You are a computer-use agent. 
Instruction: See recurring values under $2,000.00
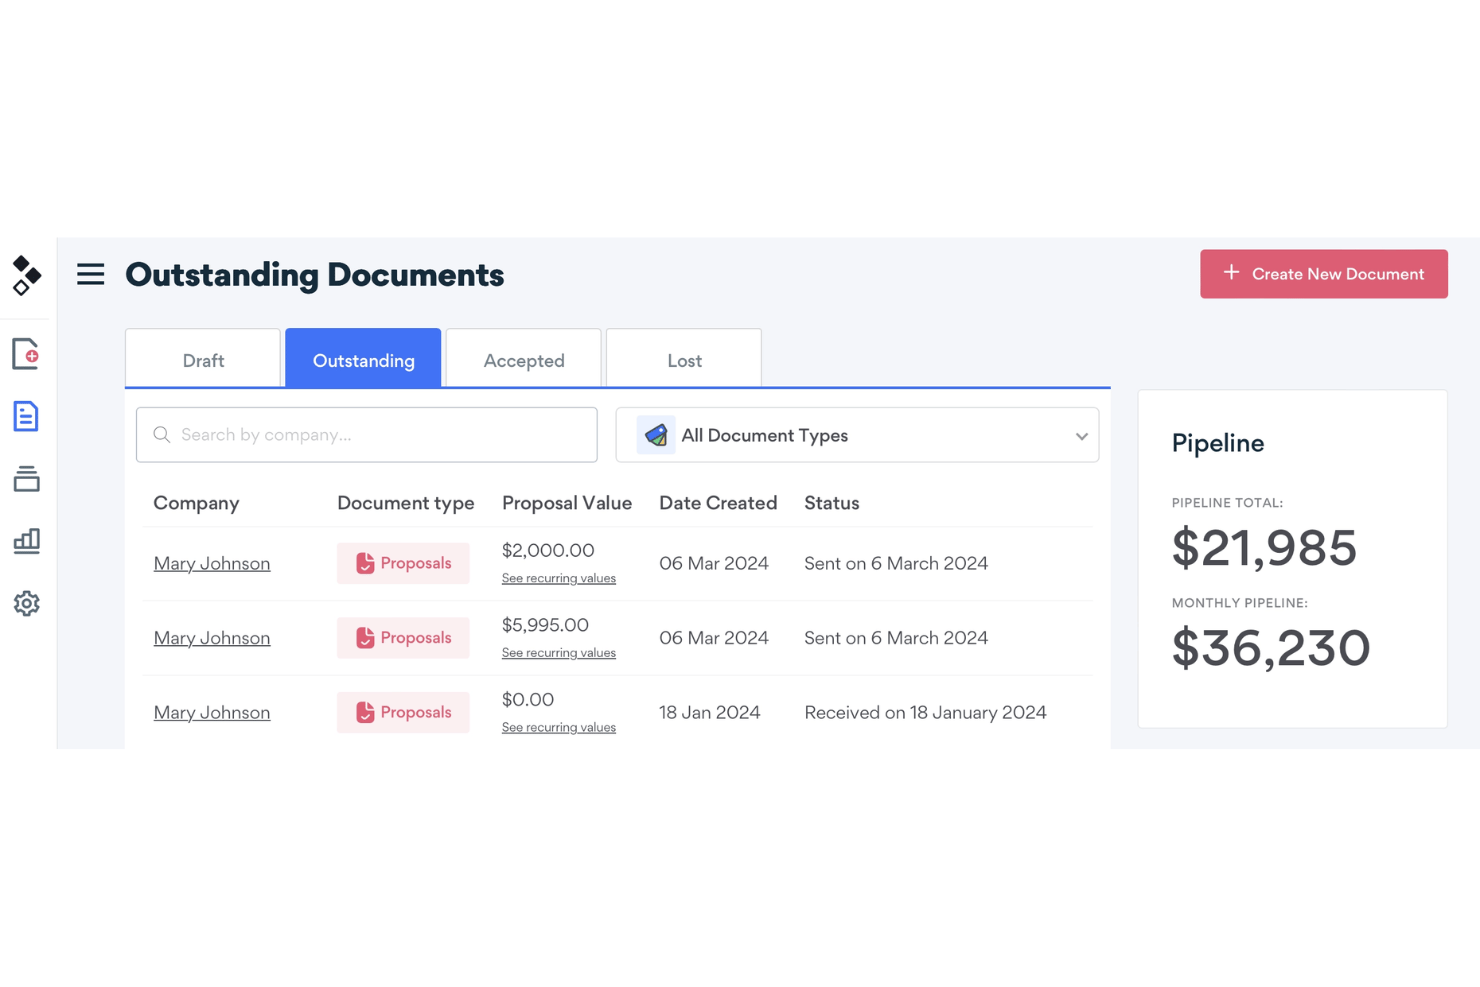pyautogui.click(x=559, y=579)
